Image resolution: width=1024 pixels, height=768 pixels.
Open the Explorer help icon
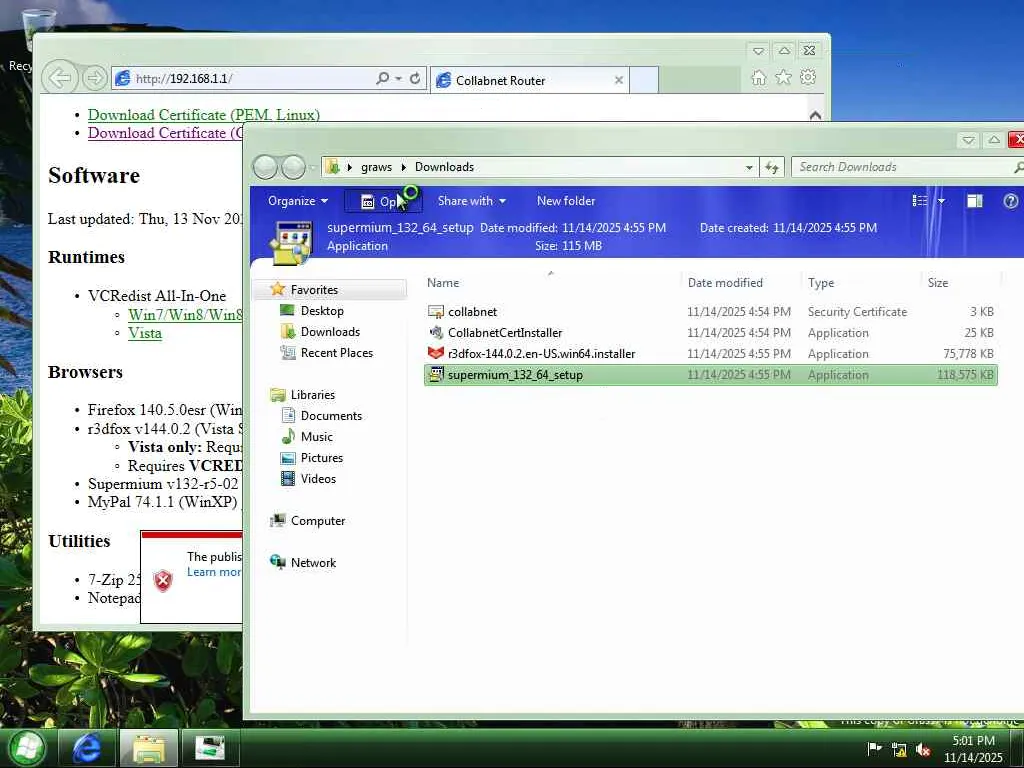click(1010, 201)
